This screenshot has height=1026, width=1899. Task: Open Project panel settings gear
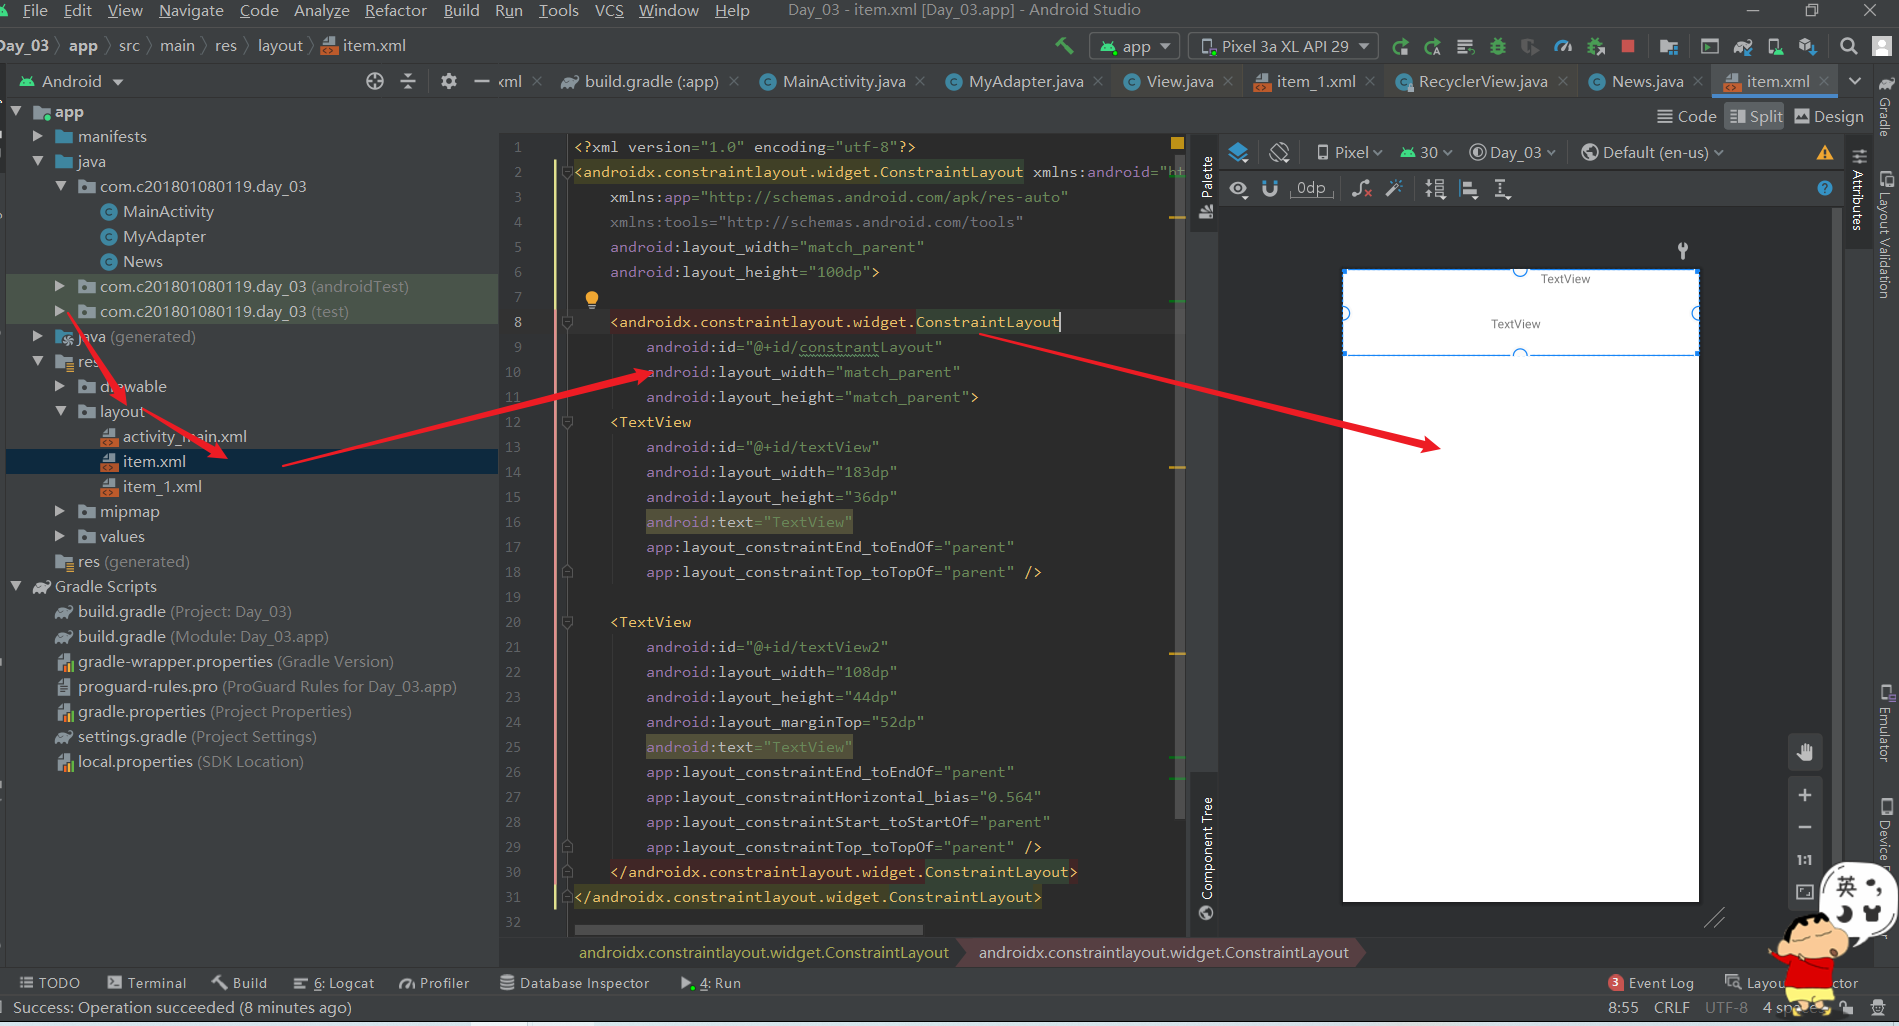pos(449,81)
